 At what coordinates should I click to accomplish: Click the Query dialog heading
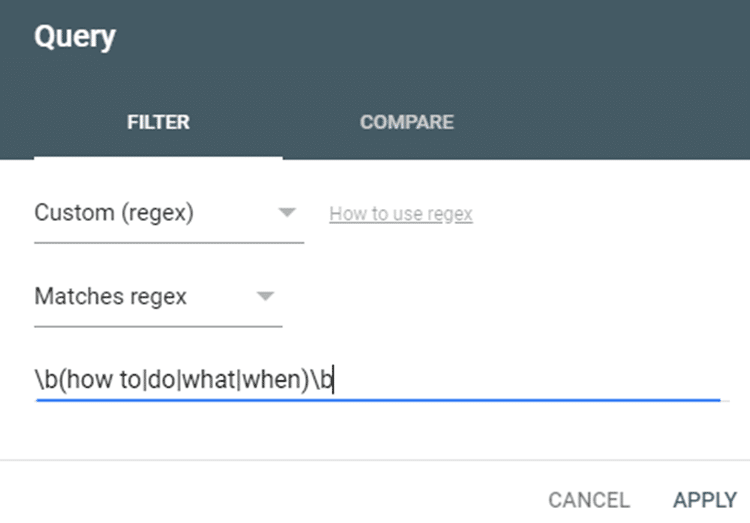(75, 37)
